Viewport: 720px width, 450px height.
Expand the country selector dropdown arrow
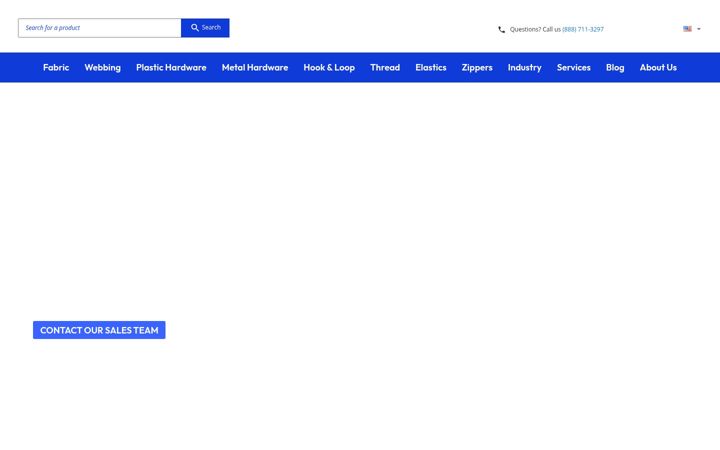coord(699,29)
